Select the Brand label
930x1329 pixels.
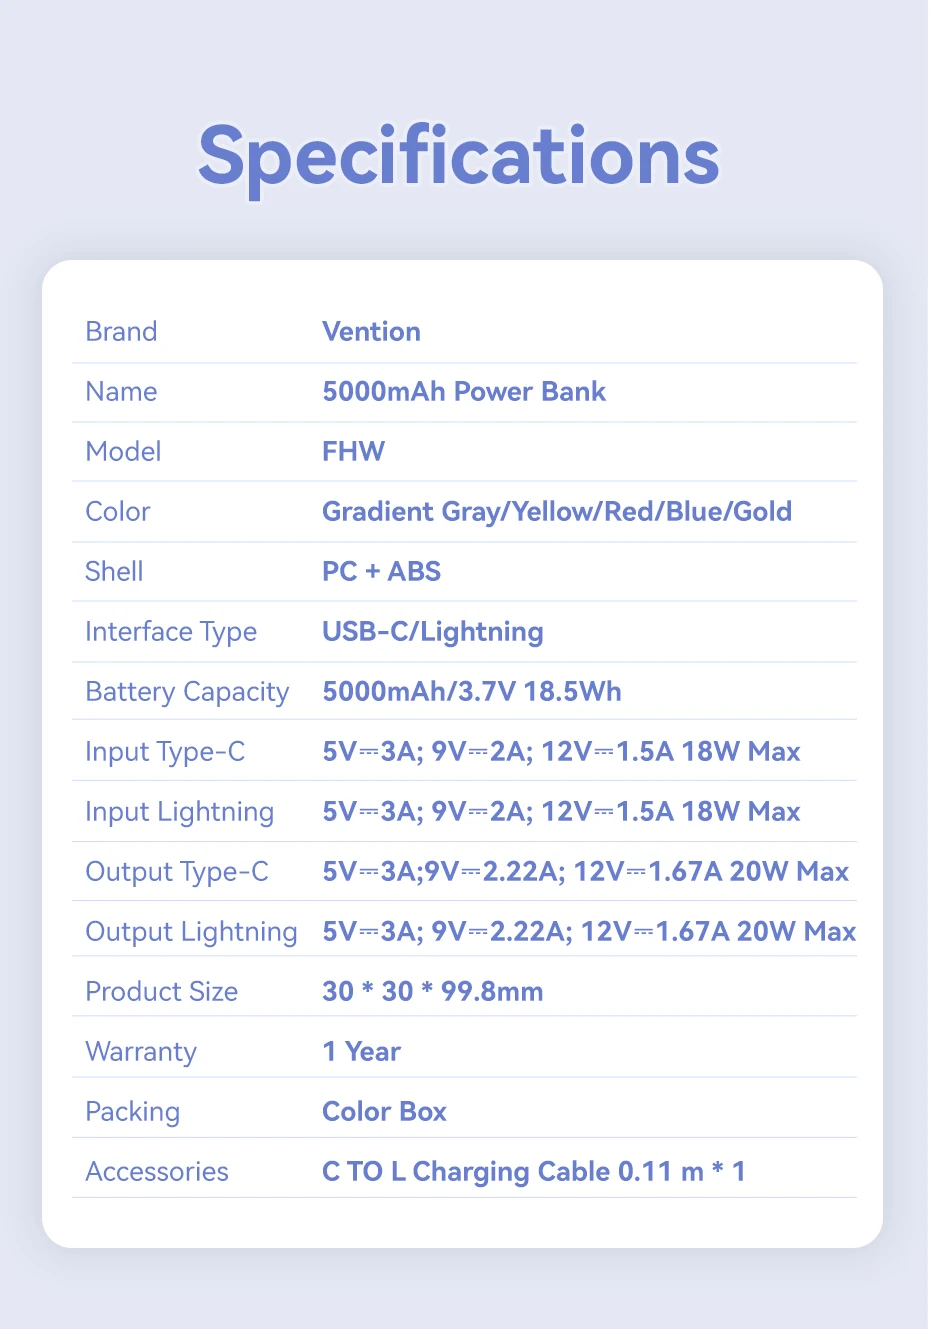click(x=121, y=331)
